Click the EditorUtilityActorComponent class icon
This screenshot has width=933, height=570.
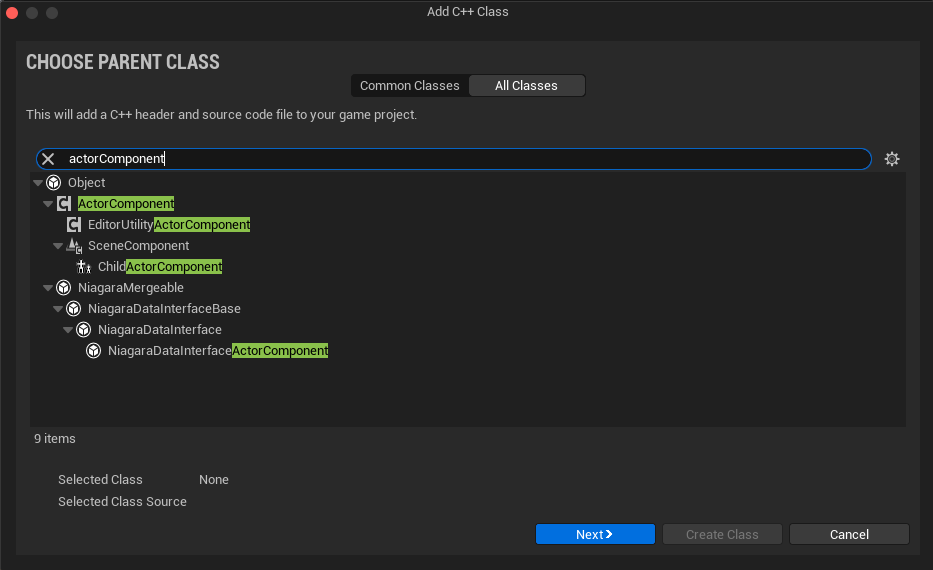[x=74, y=224]
